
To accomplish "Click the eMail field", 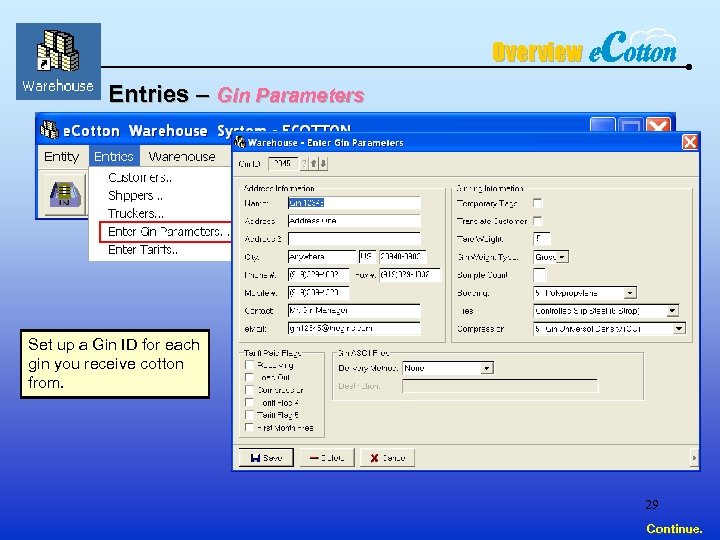I will click(354, 329).
